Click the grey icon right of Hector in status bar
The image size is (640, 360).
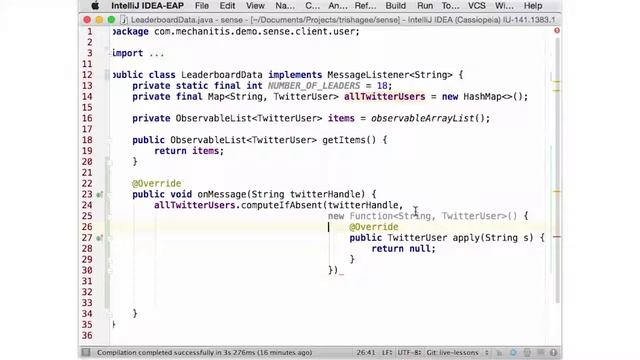[540, 352]
